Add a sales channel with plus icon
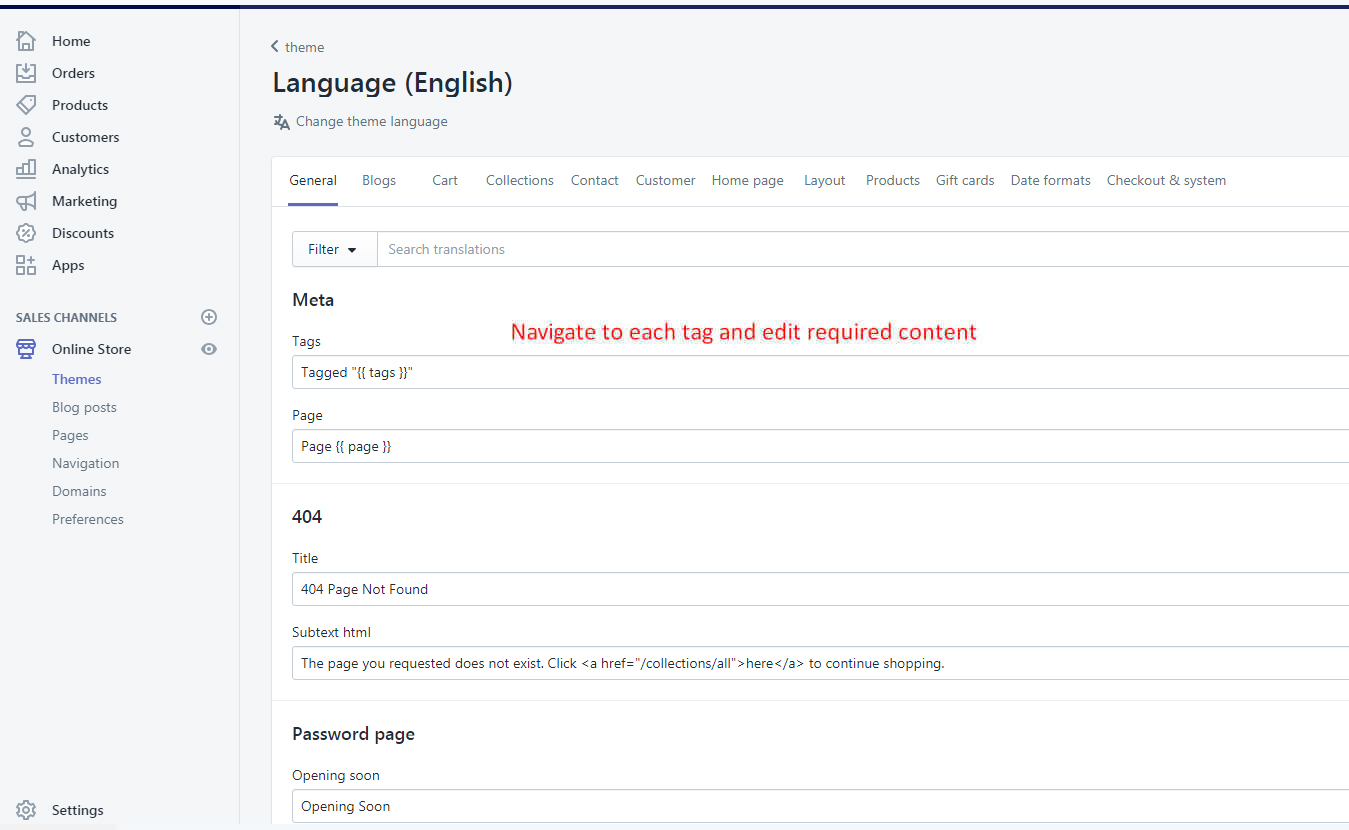 pos(209,317)
